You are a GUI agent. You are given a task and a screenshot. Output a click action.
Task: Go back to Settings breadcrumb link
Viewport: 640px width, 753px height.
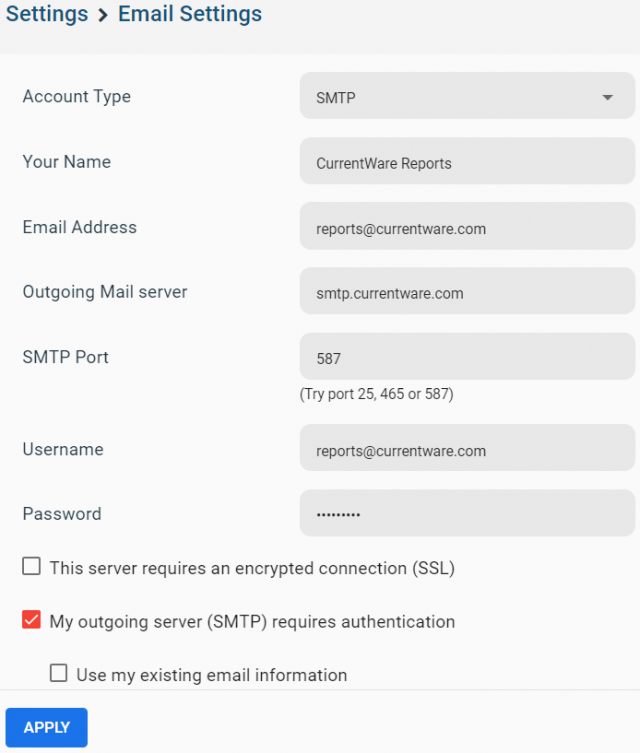click(x=47, y=13)
